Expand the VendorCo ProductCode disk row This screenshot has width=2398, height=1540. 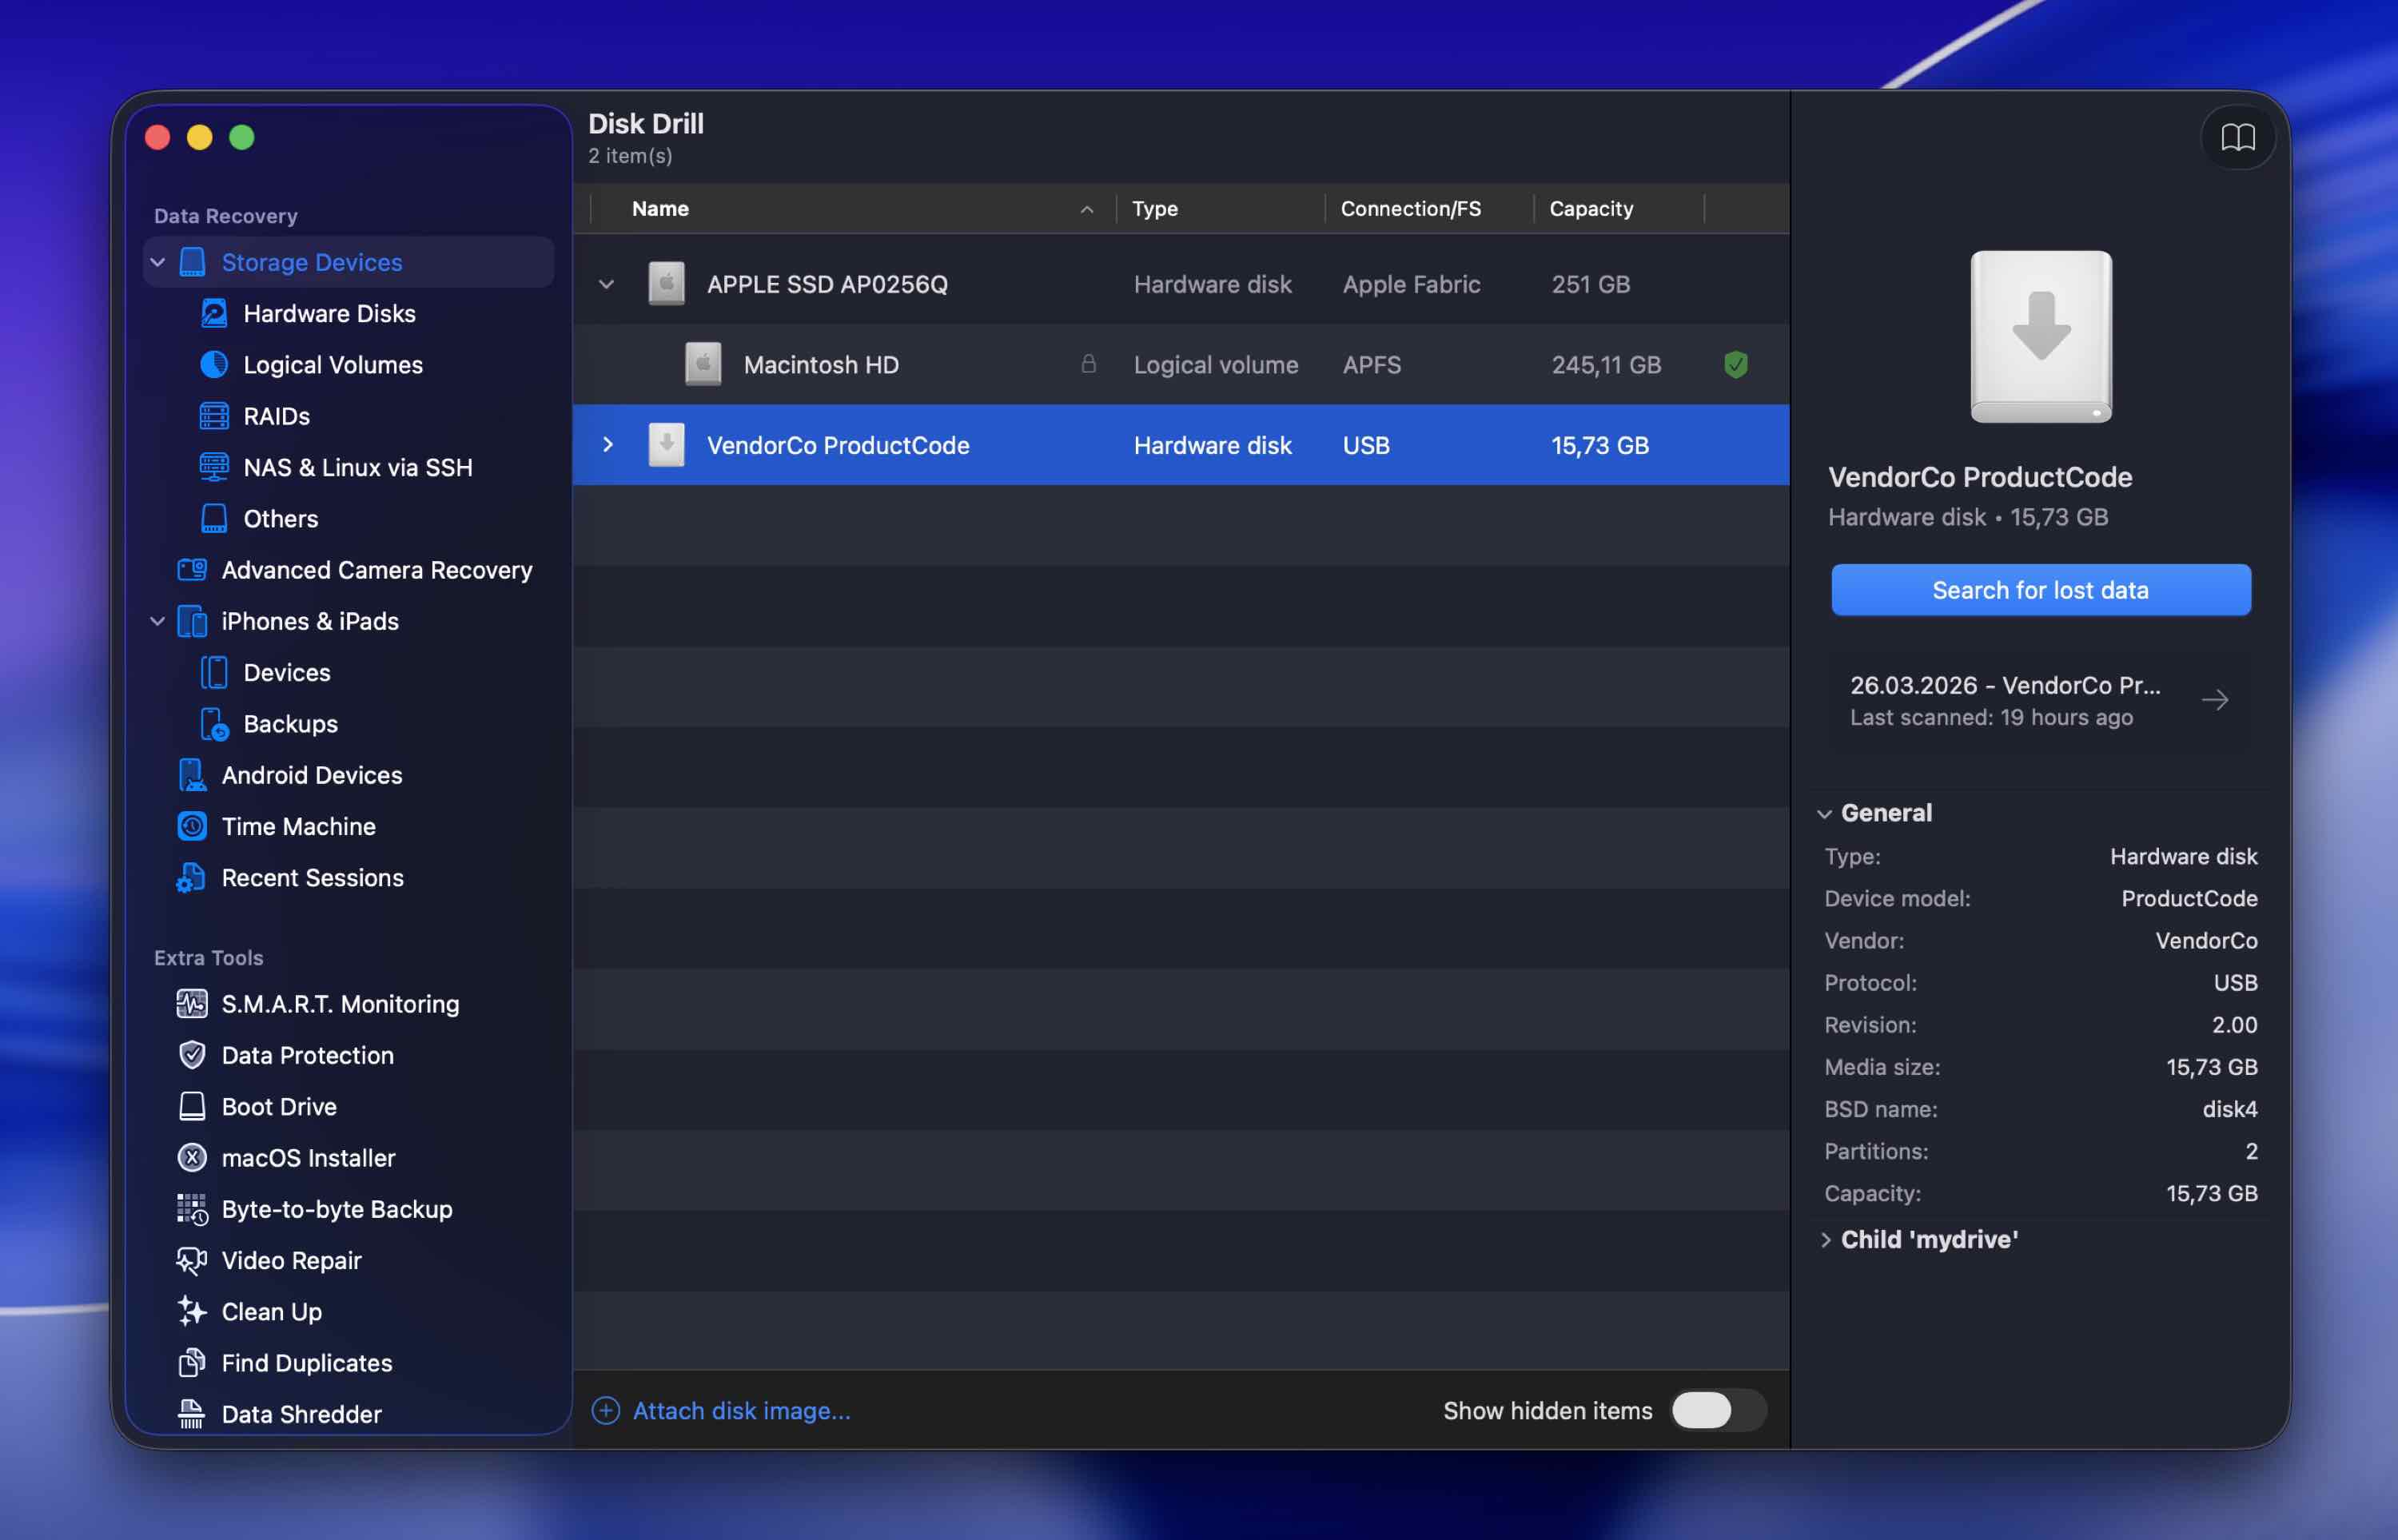coord(607,445)
